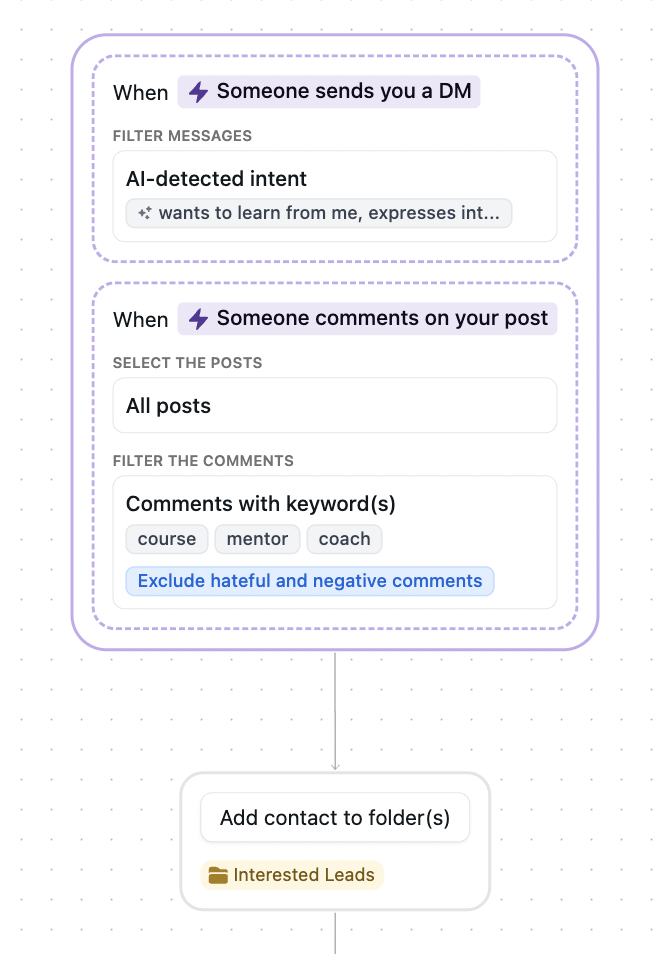672x954 pixels.
Task: Click the folder icon on the Interested Leads tag
Action: (x=219, y=875)
